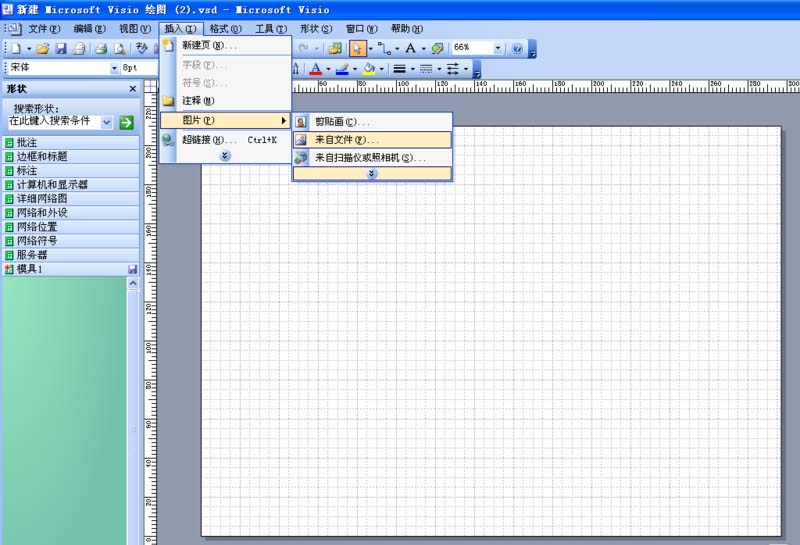Click the Open file folder icon

click(x=43, y=48)
